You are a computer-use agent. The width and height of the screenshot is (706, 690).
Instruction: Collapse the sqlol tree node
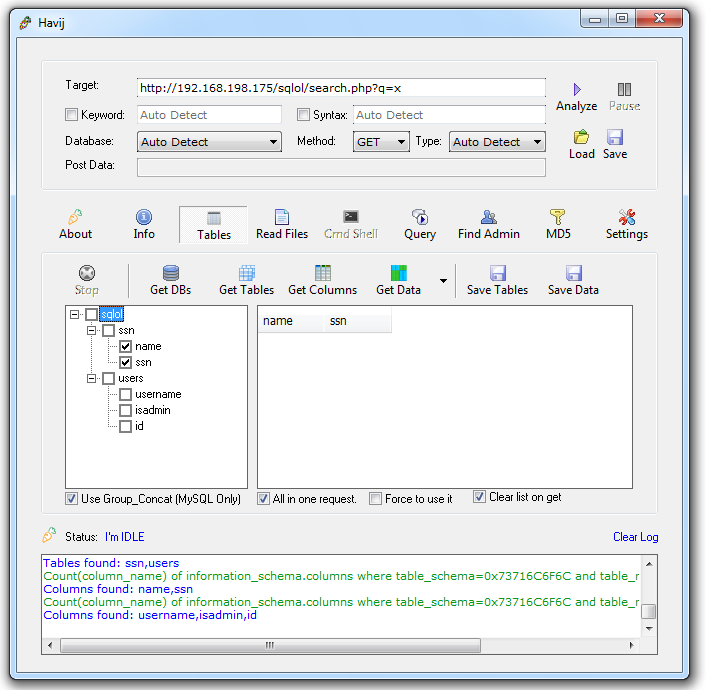(75, 314)
